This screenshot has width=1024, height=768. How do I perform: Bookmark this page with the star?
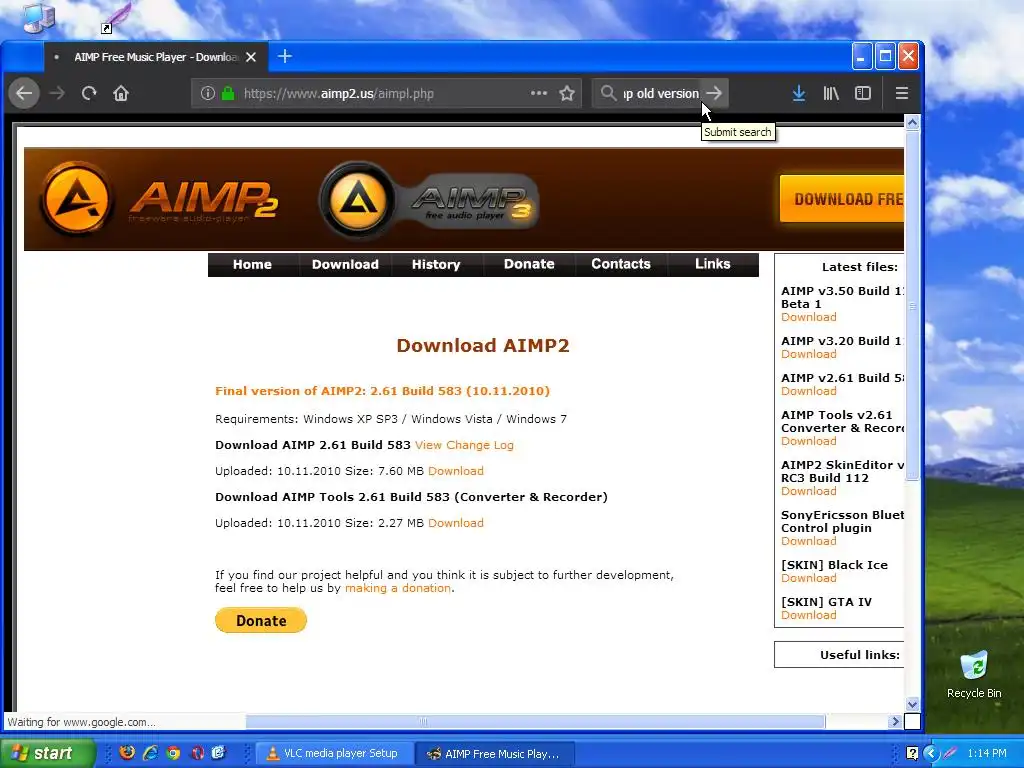pos(567,93)
